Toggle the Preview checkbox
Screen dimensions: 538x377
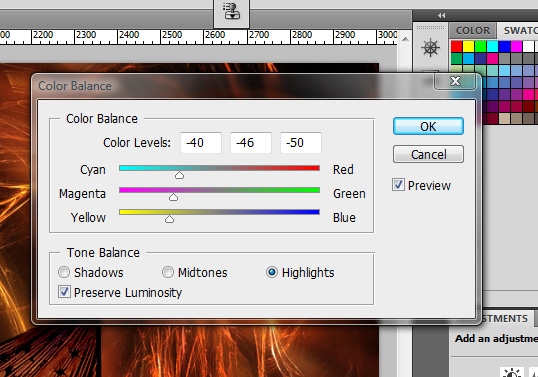point(398,185)
